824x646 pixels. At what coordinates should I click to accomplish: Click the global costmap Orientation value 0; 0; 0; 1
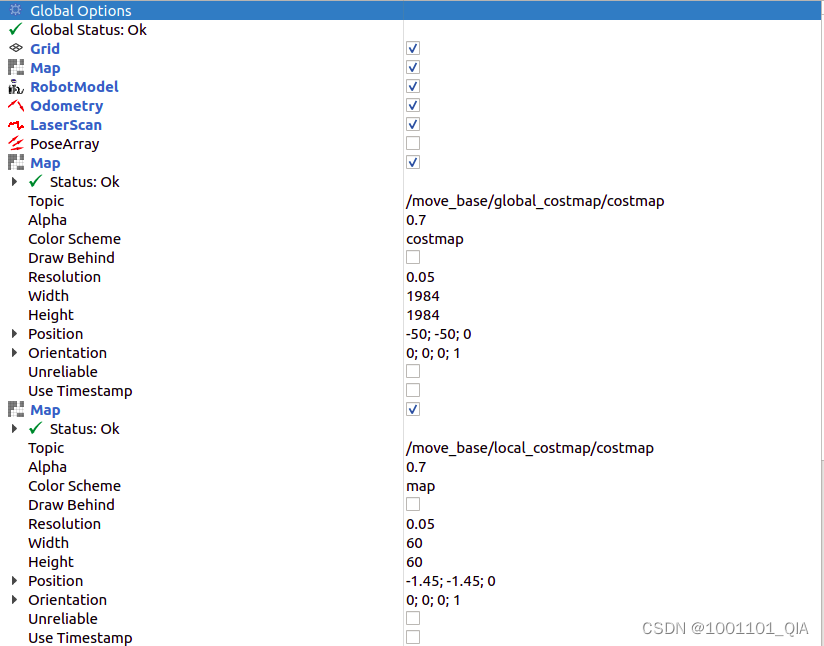[433, 353]
